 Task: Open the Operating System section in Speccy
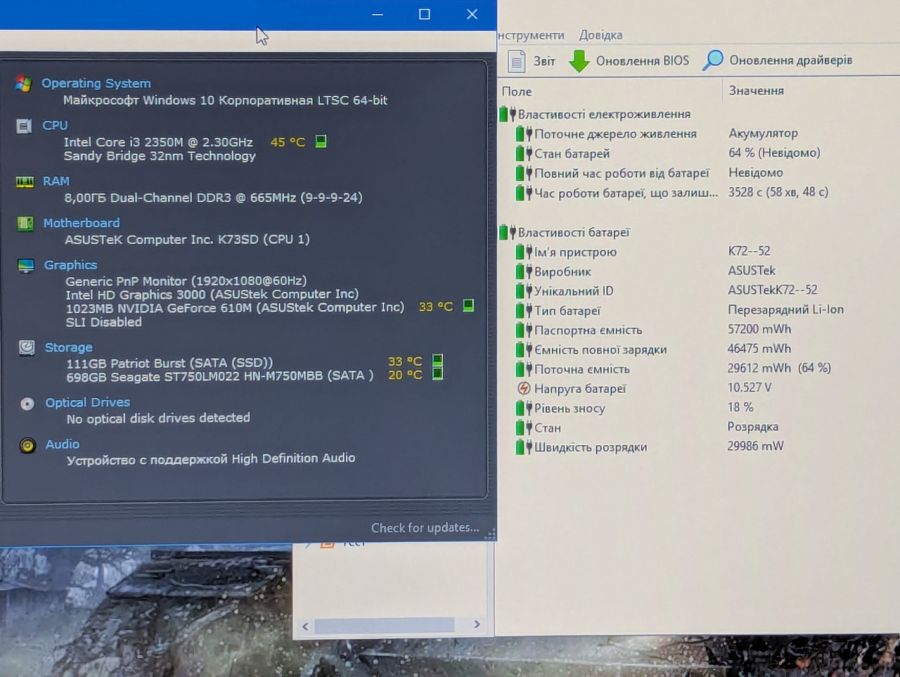[x=96, y=83]
